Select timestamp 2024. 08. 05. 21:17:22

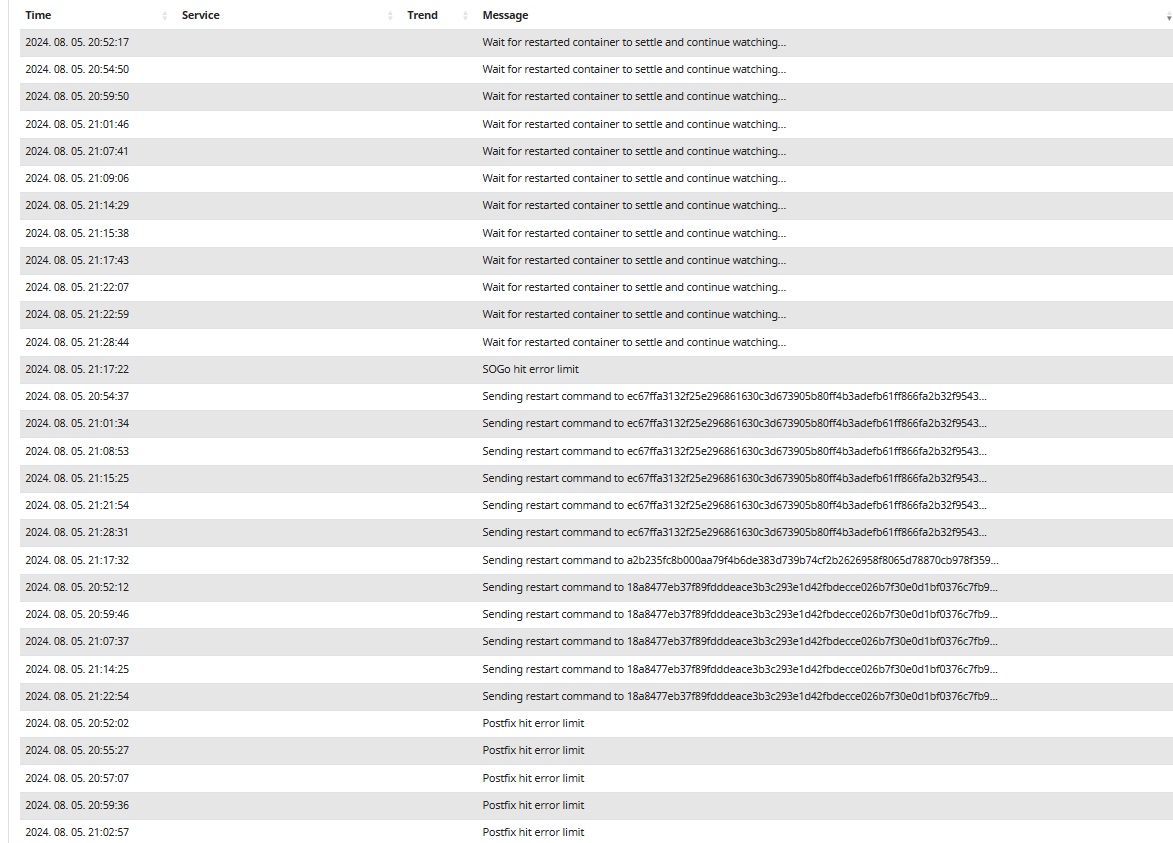point(77,370)
